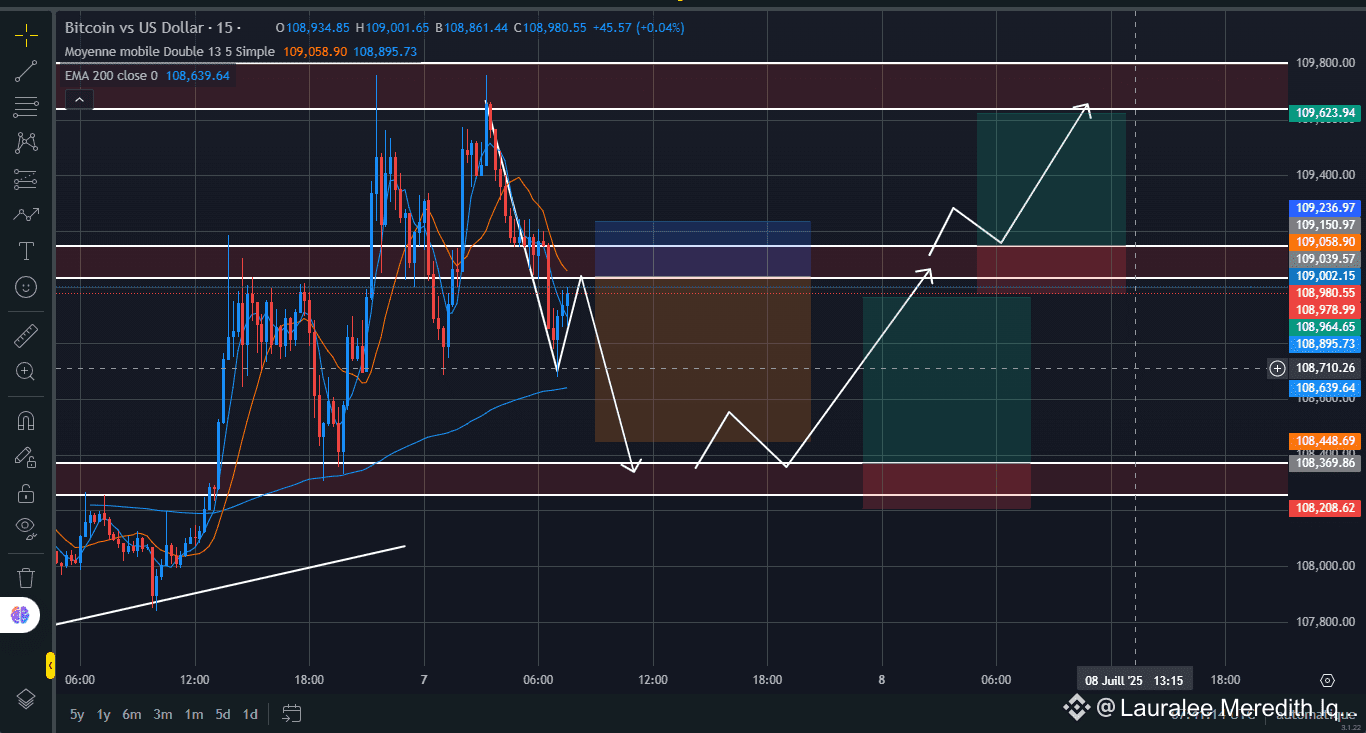Activate the zoom in tool
The width and height of the screenshot is (1366, 733).
tap(26, 372)
